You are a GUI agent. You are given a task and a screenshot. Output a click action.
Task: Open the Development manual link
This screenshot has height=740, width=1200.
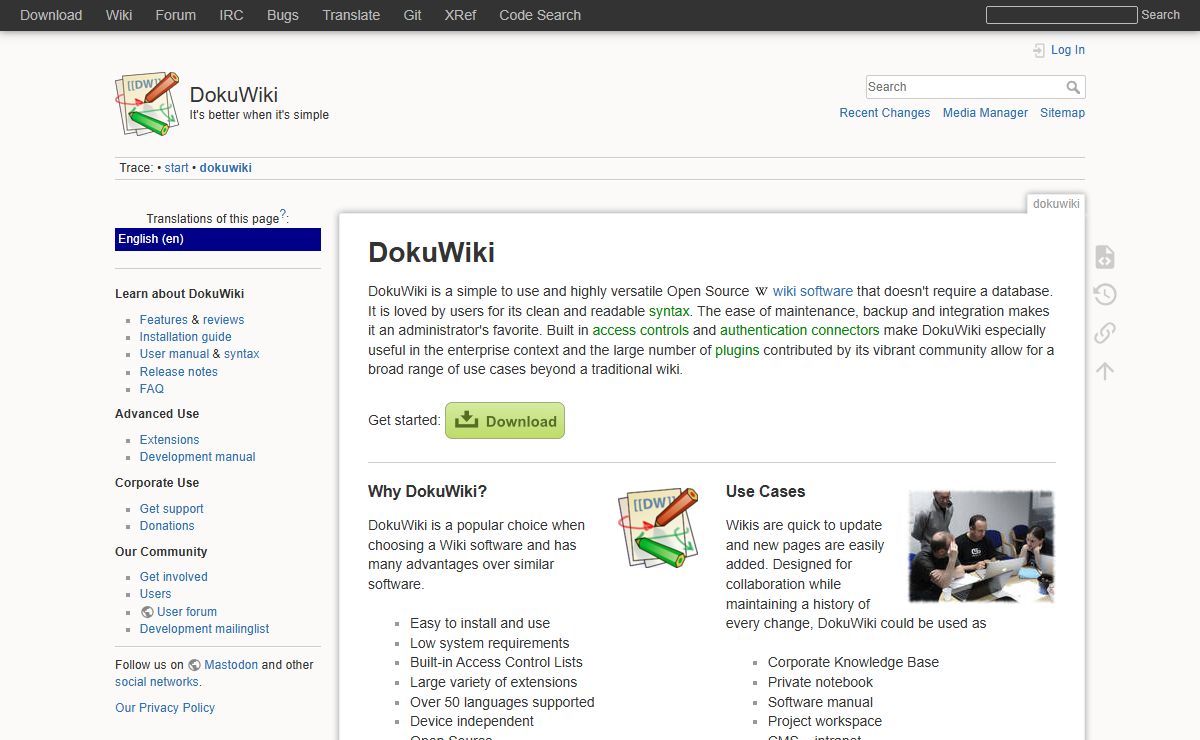pyautogui.click(x=197, y=457)
